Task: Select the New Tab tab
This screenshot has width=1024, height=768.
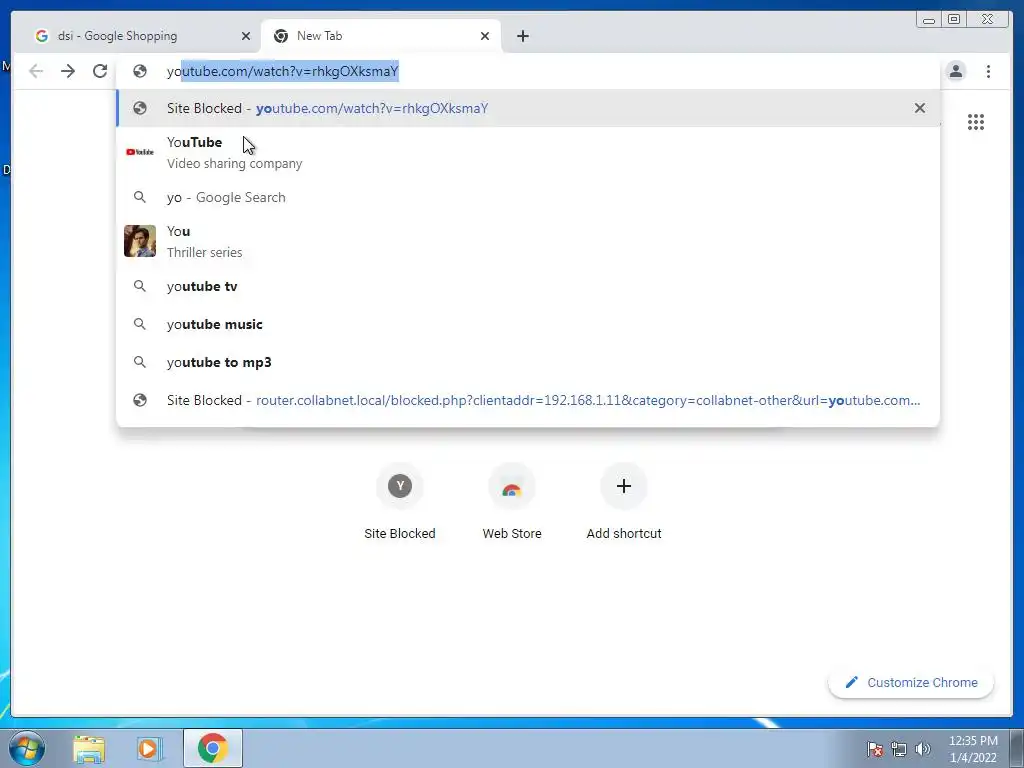Action: [381, 36]
